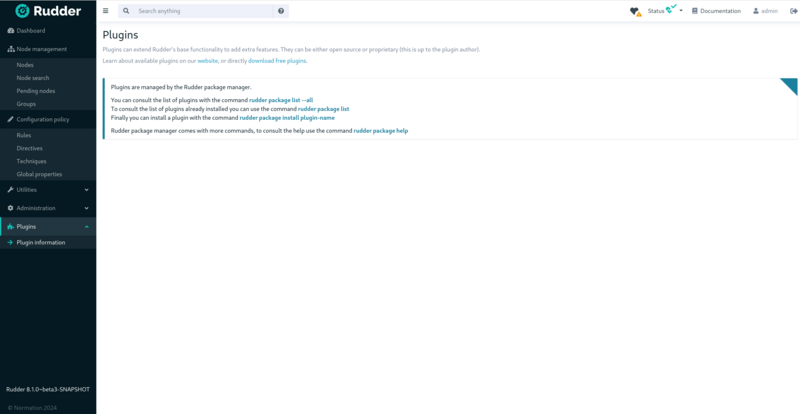The width and height of the screenshot is (800, 414).
Task: Toggle the sidebar hamburger menu
Action: click(106, 11)
